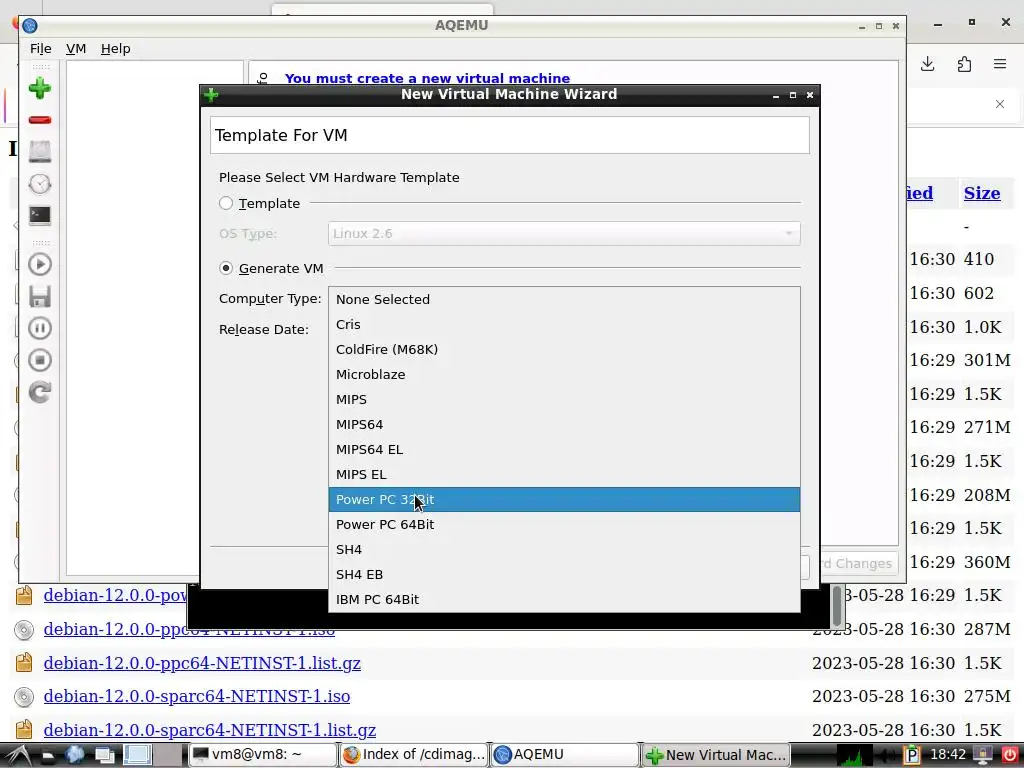1024x768 pixels.
Task: Open the AQEMU Help menu
Action: coord(116,49)
